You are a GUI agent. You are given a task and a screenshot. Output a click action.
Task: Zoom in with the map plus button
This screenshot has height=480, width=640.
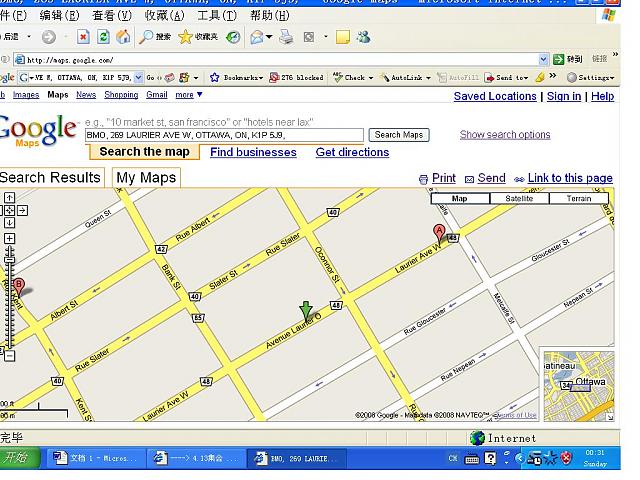(x=10, y=238)
